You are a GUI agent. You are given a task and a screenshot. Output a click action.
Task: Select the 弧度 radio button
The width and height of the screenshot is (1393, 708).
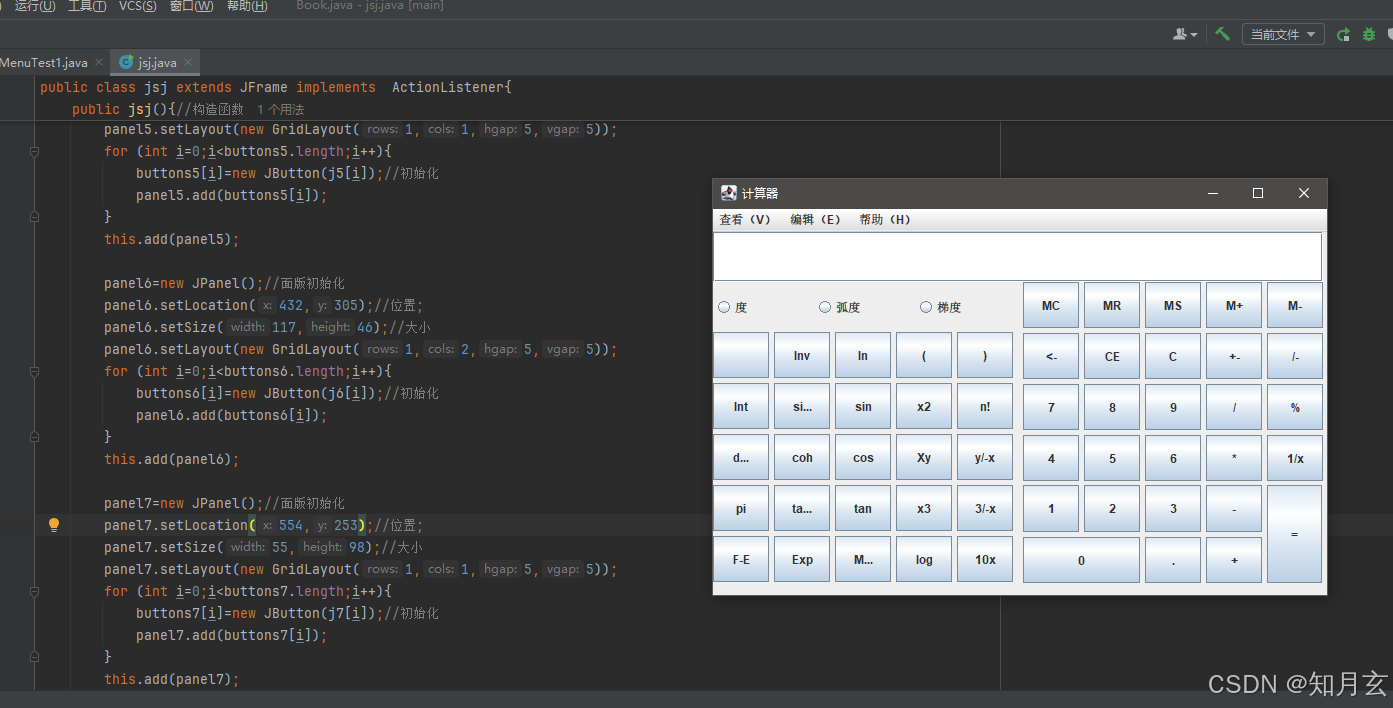coord(825,307)
